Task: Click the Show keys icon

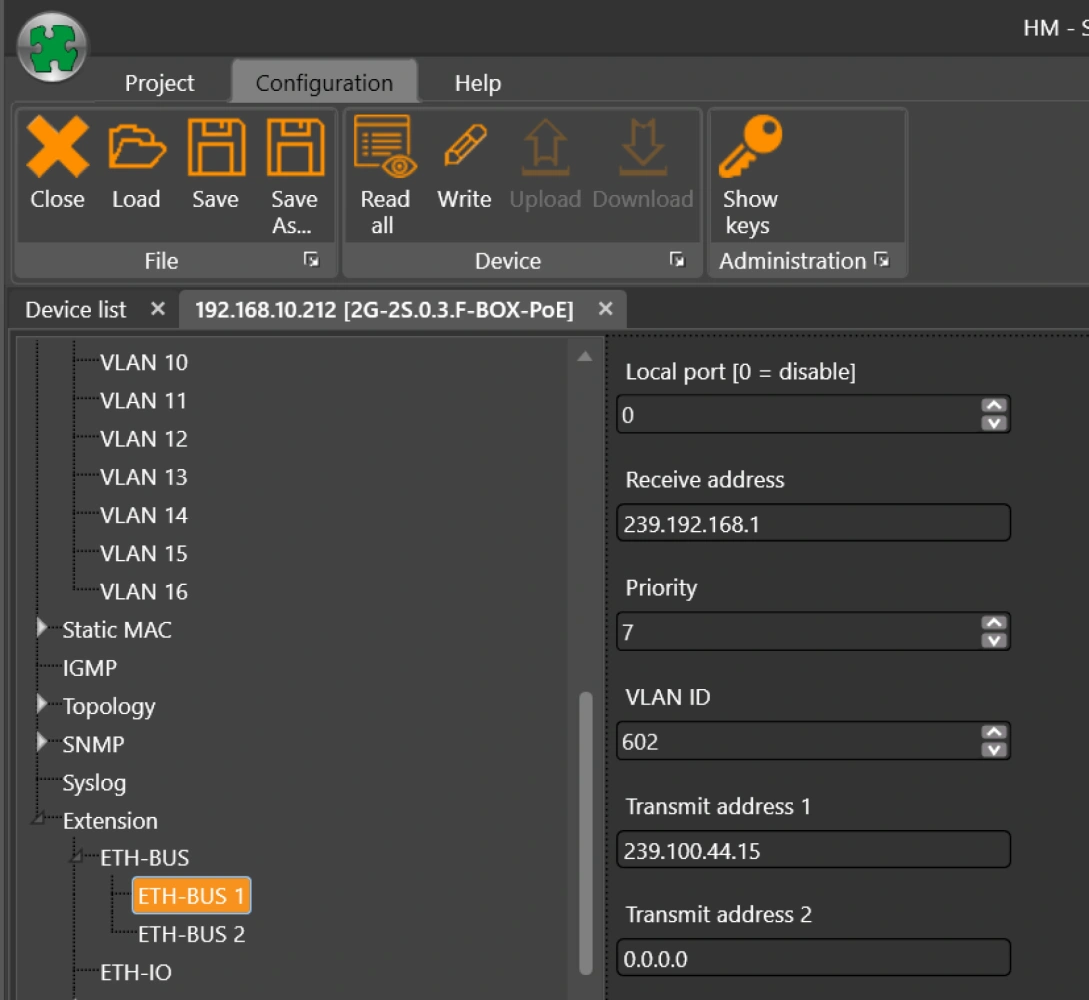Action: click(x=750, y=147)
